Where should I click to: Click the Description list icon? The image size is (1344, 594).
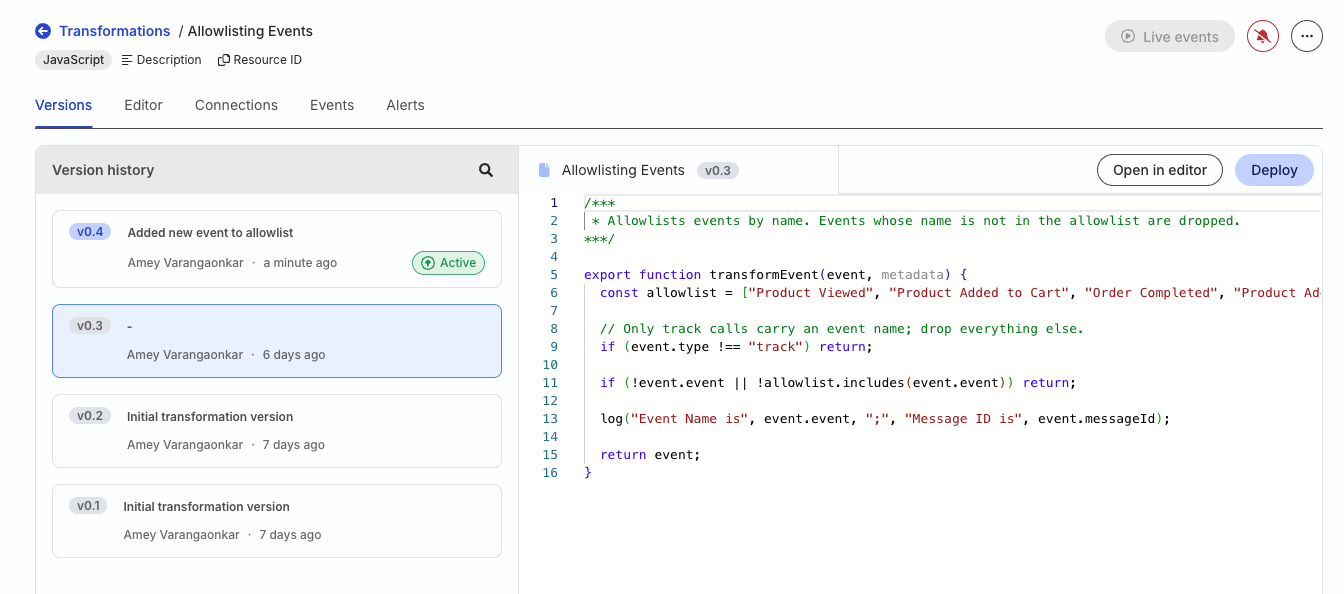[x=127, y=60]
